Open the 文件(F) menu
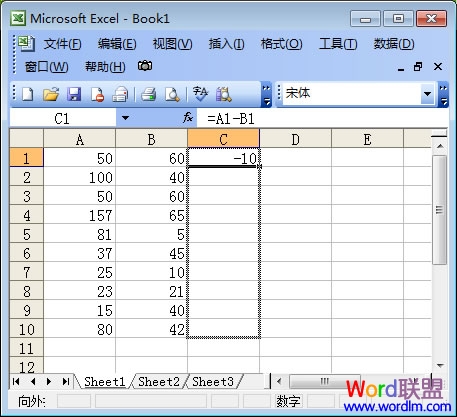This screenshot has width=457, height=417. pyautogui.click(x=62, y=44)
